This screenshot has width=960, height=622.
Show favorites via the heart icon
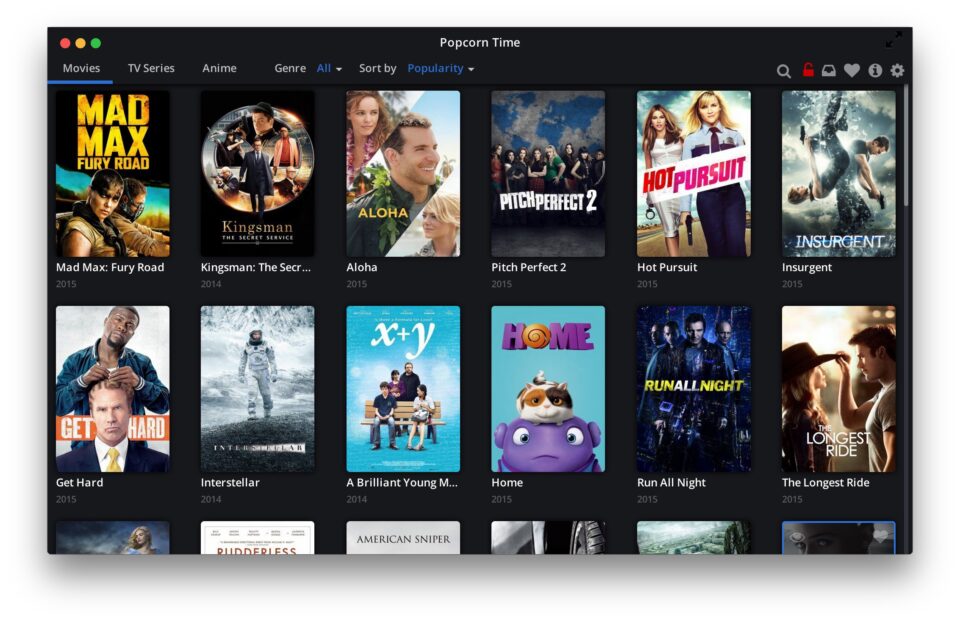(x=852, y=70)
